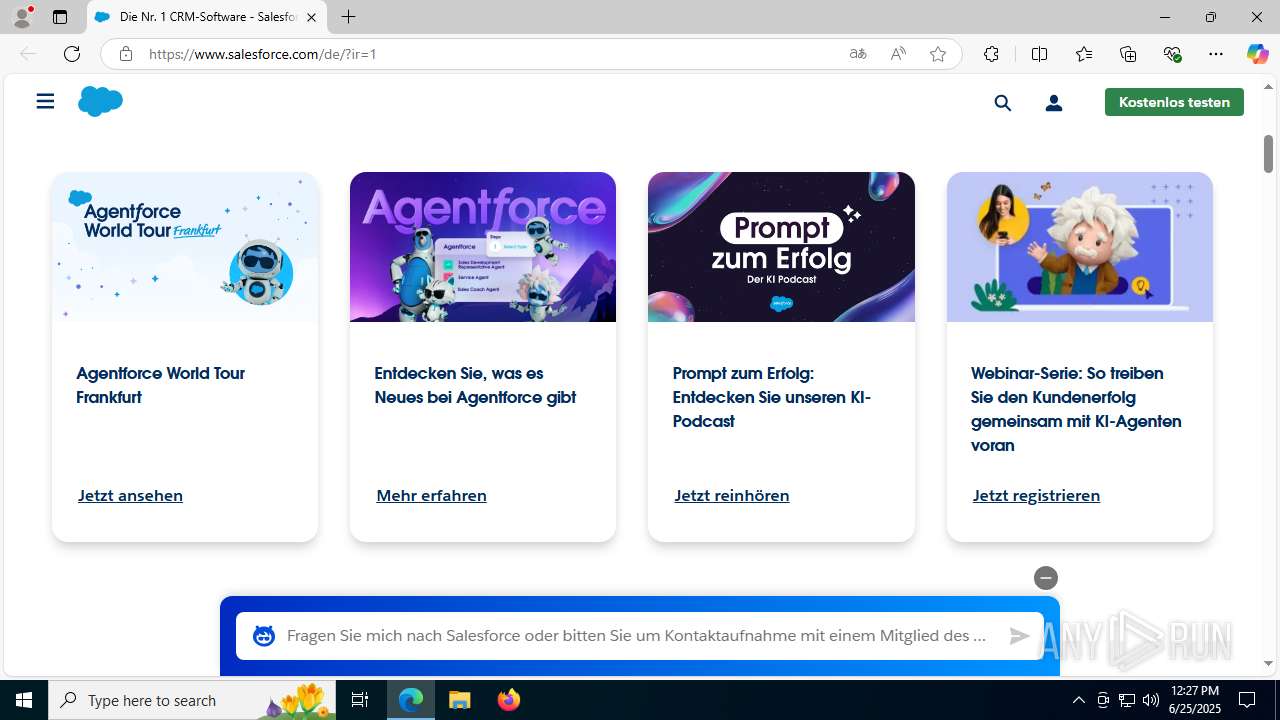Open the Collections icon
Screen dimensions: 1280x720
coord(1128,54)
